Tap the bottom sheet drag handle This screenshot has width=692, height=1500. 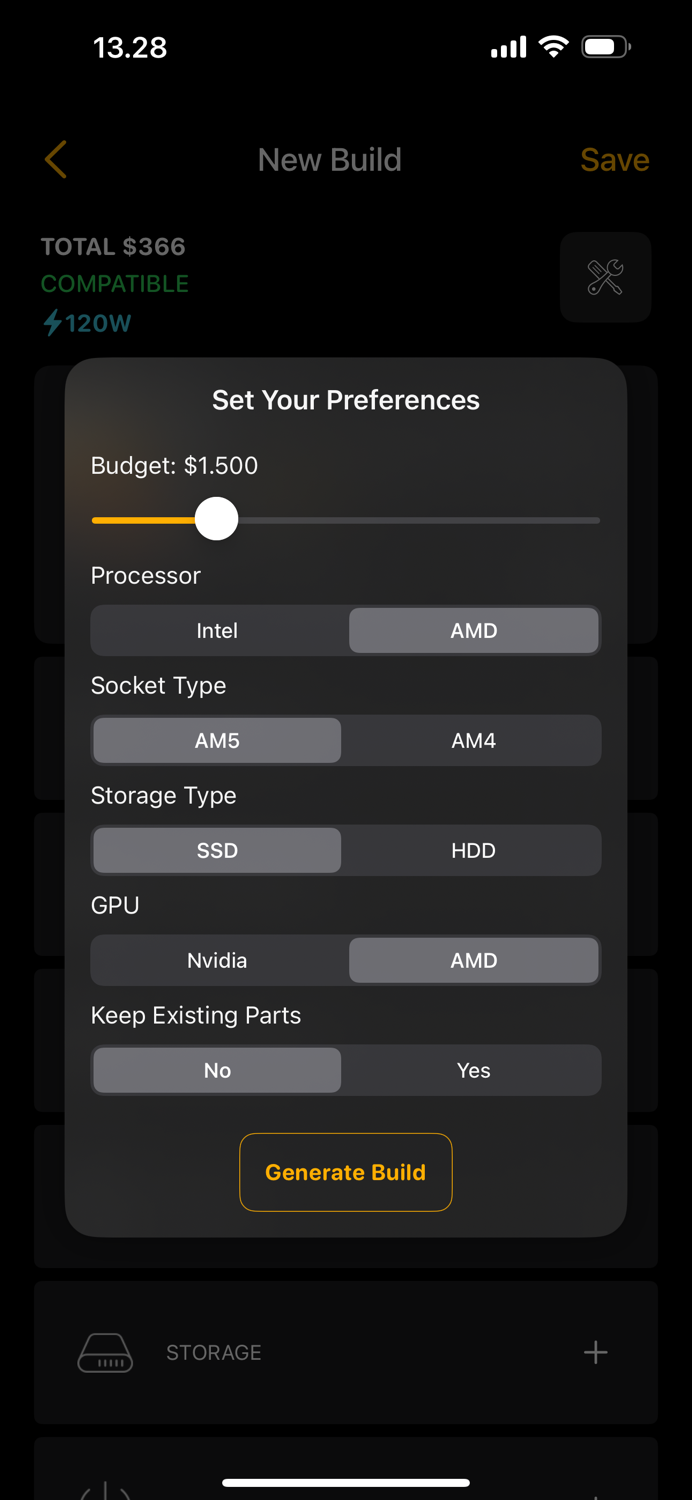tap(346, 1483)
